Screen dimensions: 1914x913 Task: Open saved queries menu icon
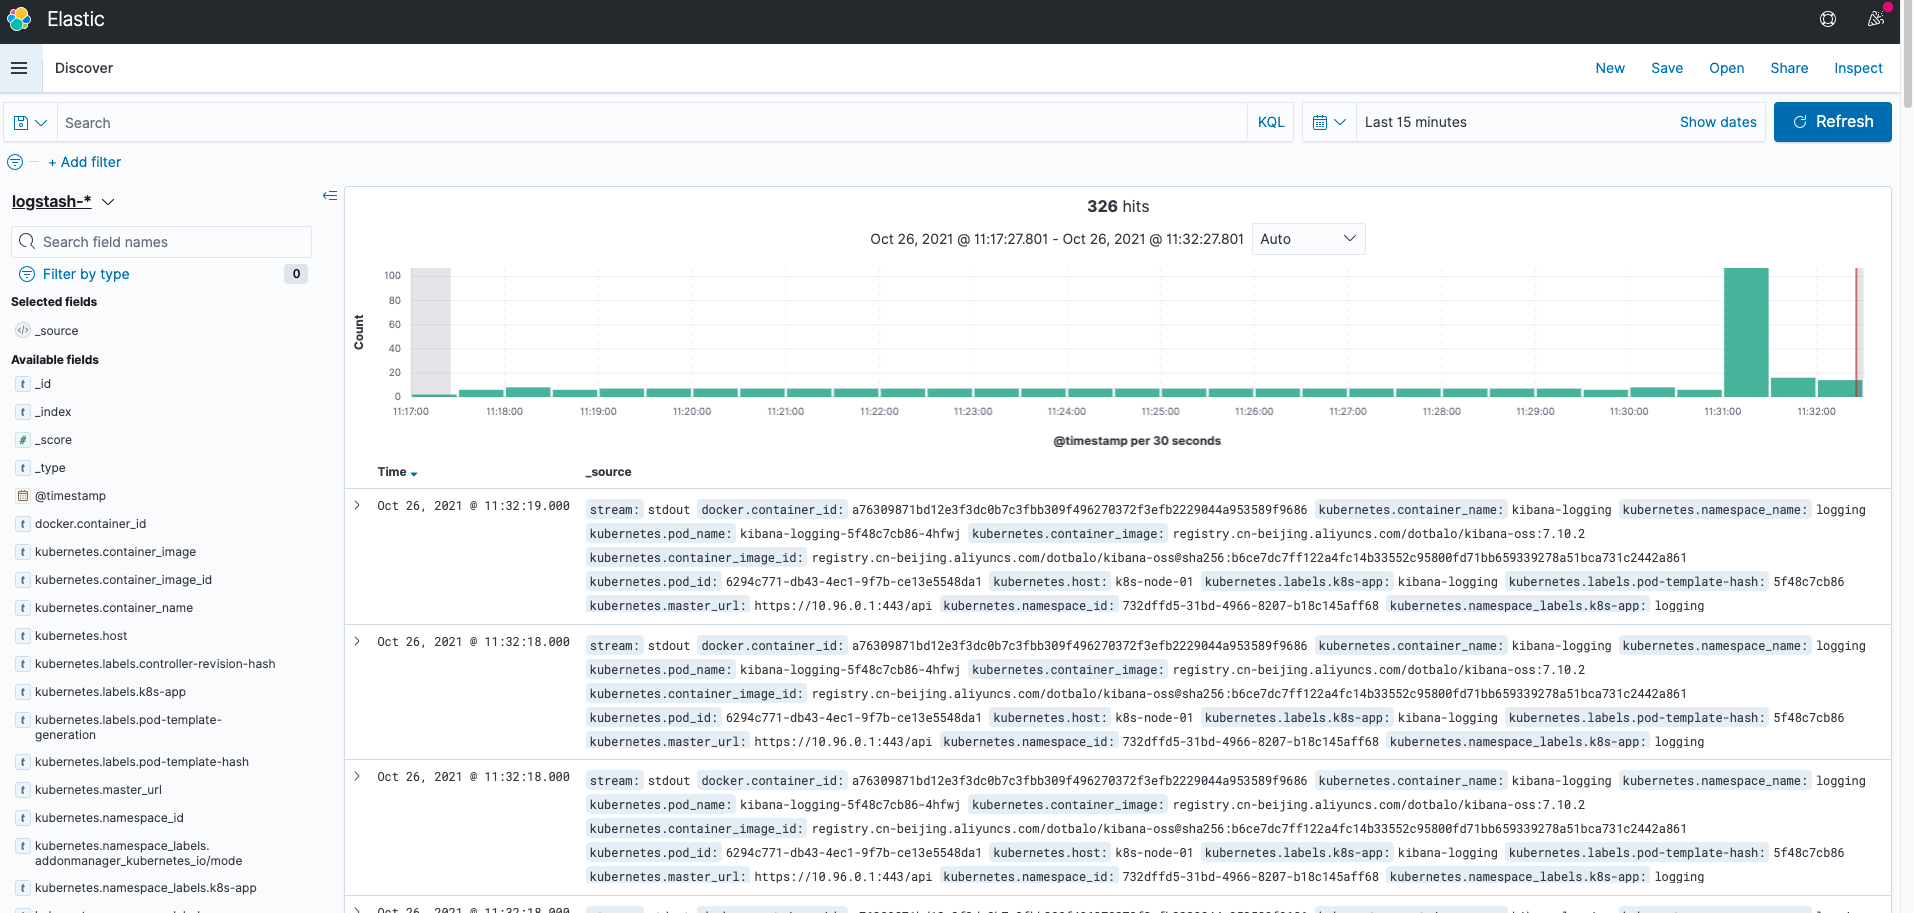(x=30, y=123)
